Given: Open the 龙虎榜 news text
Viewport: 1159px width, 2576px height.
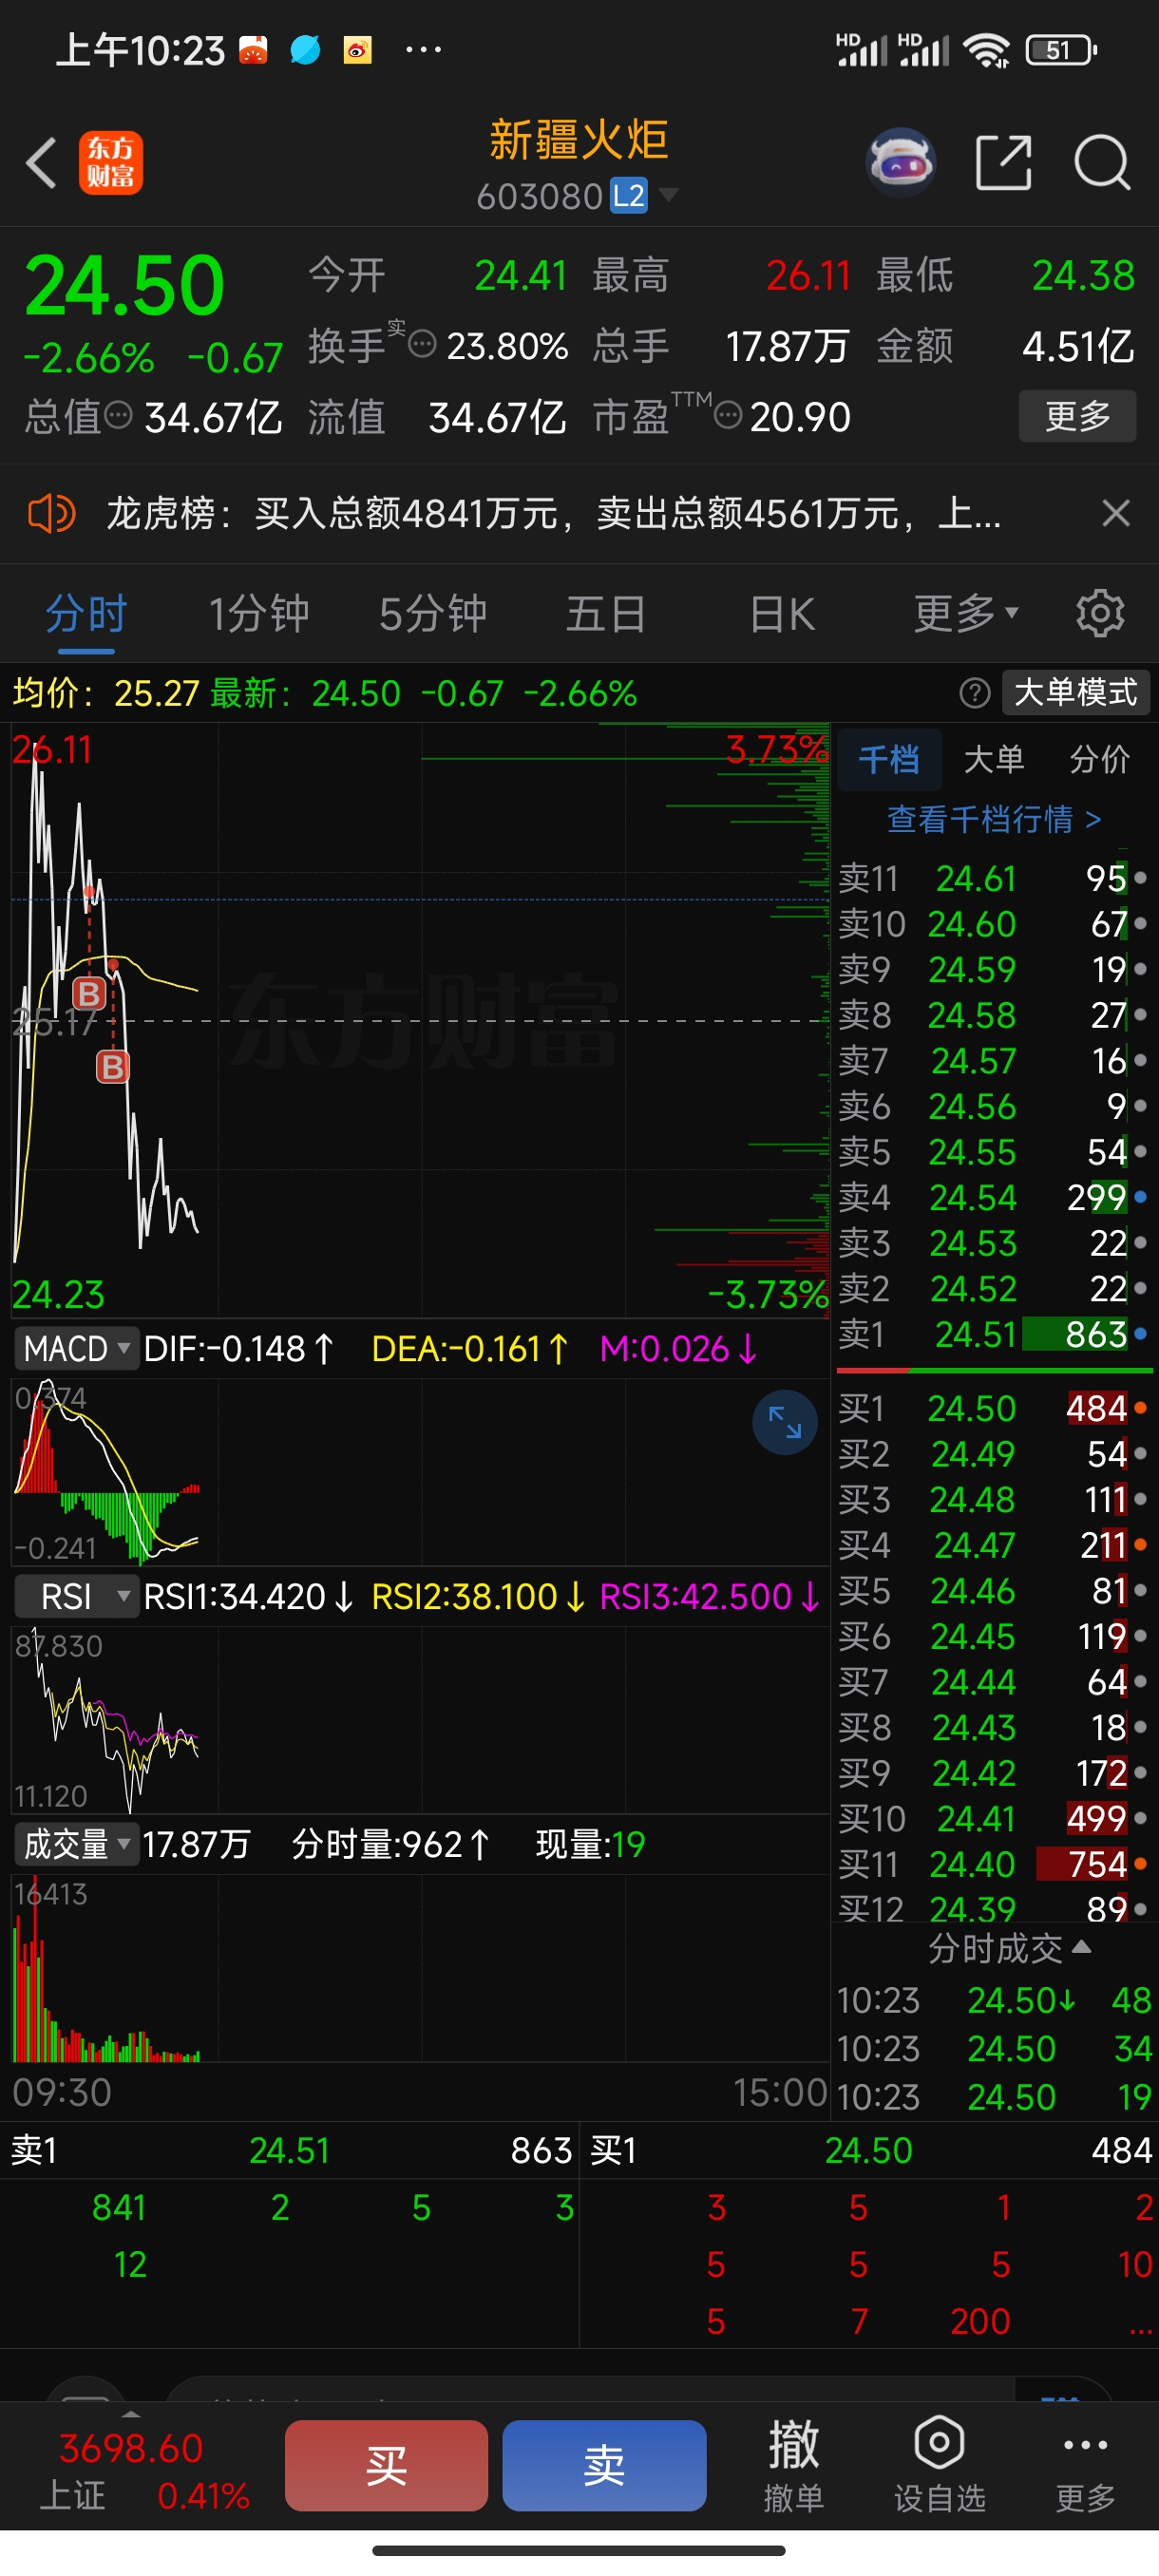Looking at the screenshot, I should pos(553,514).
